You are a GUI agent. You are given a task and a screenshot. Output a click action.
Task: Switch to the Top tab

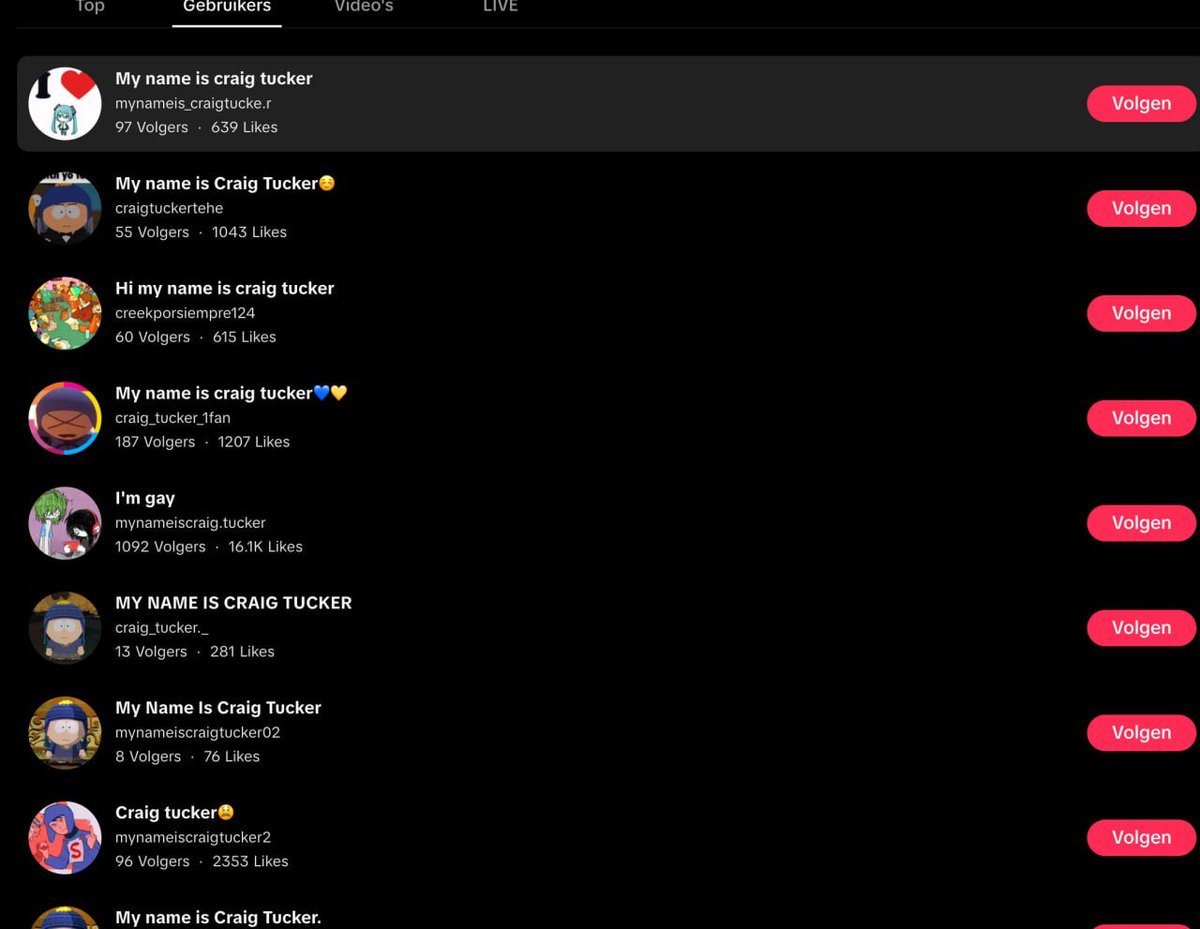point(90,7)
